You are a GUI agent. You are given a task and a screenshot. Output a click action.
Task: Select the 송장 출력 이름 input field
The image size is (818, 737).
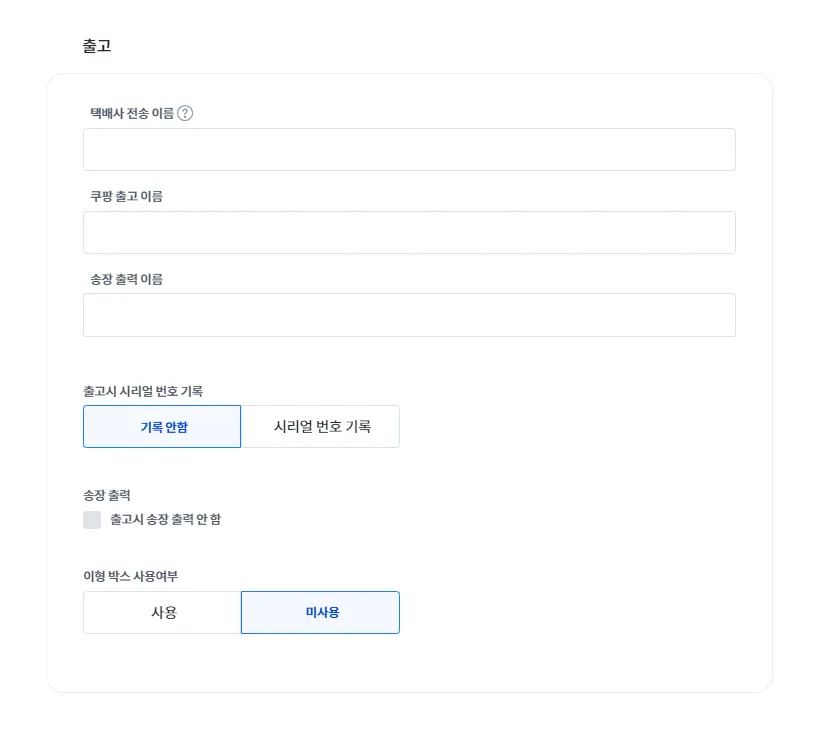point(409,315)
